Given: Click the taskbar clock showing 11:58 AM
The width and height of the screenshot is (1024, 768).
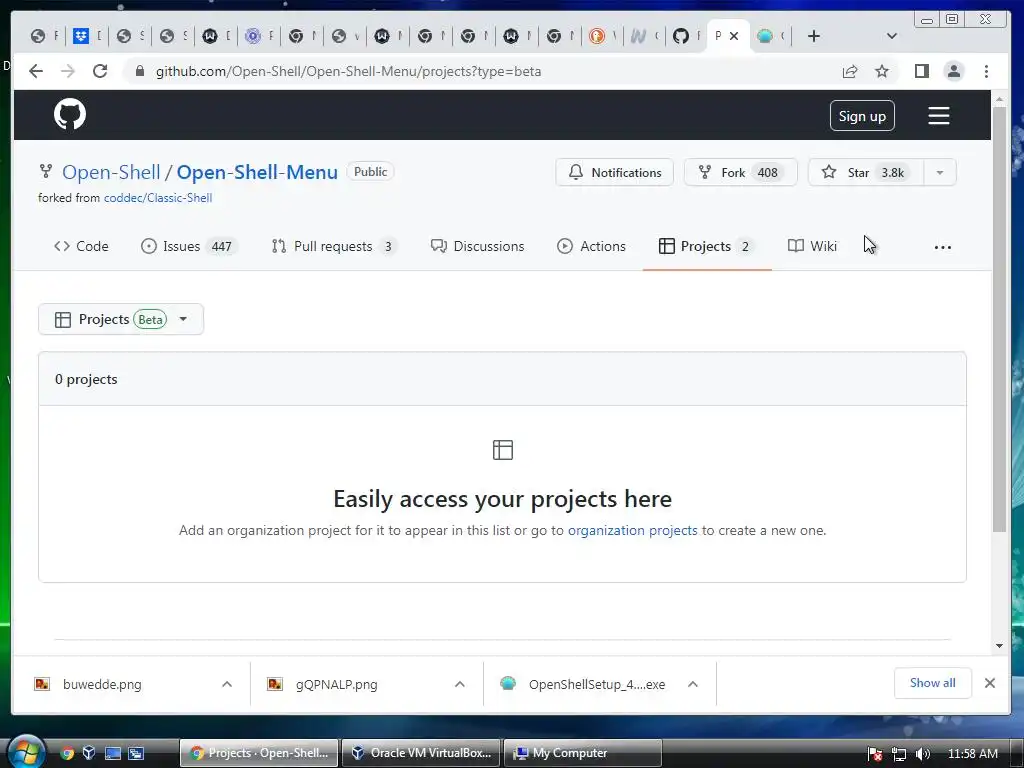Looking at the screenshot, I should pos(972,754).
